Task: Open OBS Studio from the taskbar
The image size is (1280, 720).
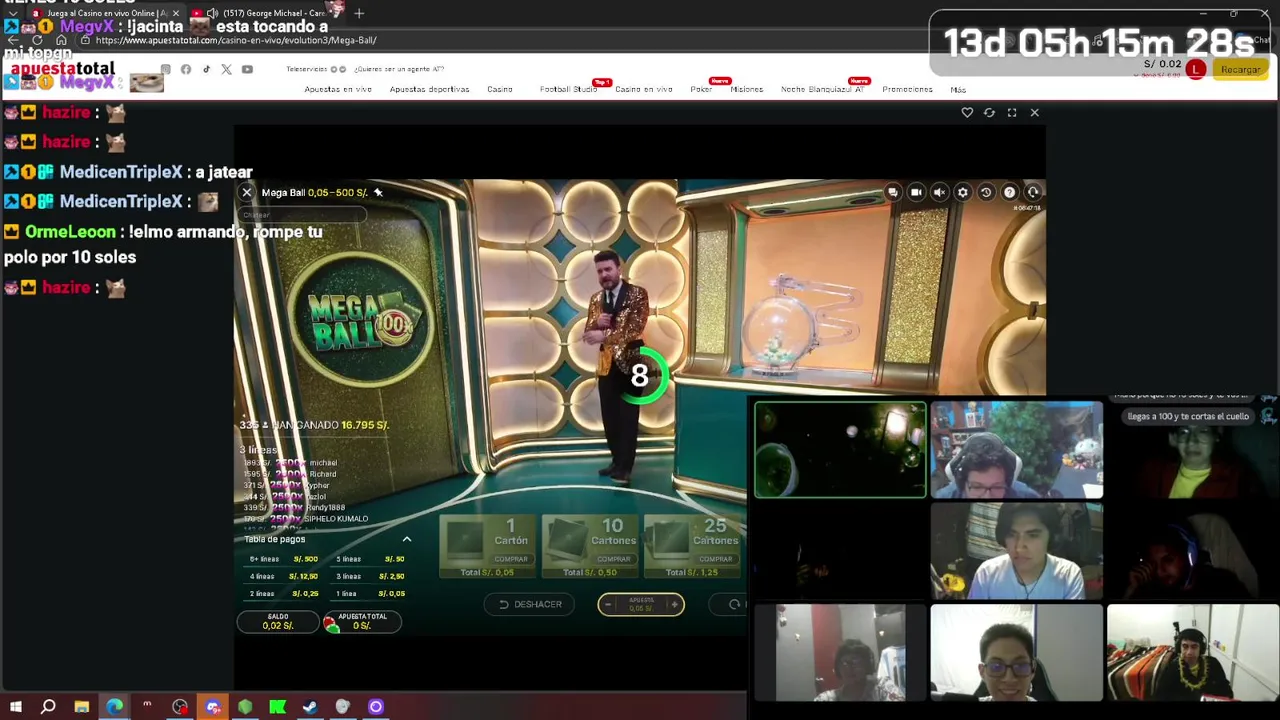Action: click(x=180, y=707)
